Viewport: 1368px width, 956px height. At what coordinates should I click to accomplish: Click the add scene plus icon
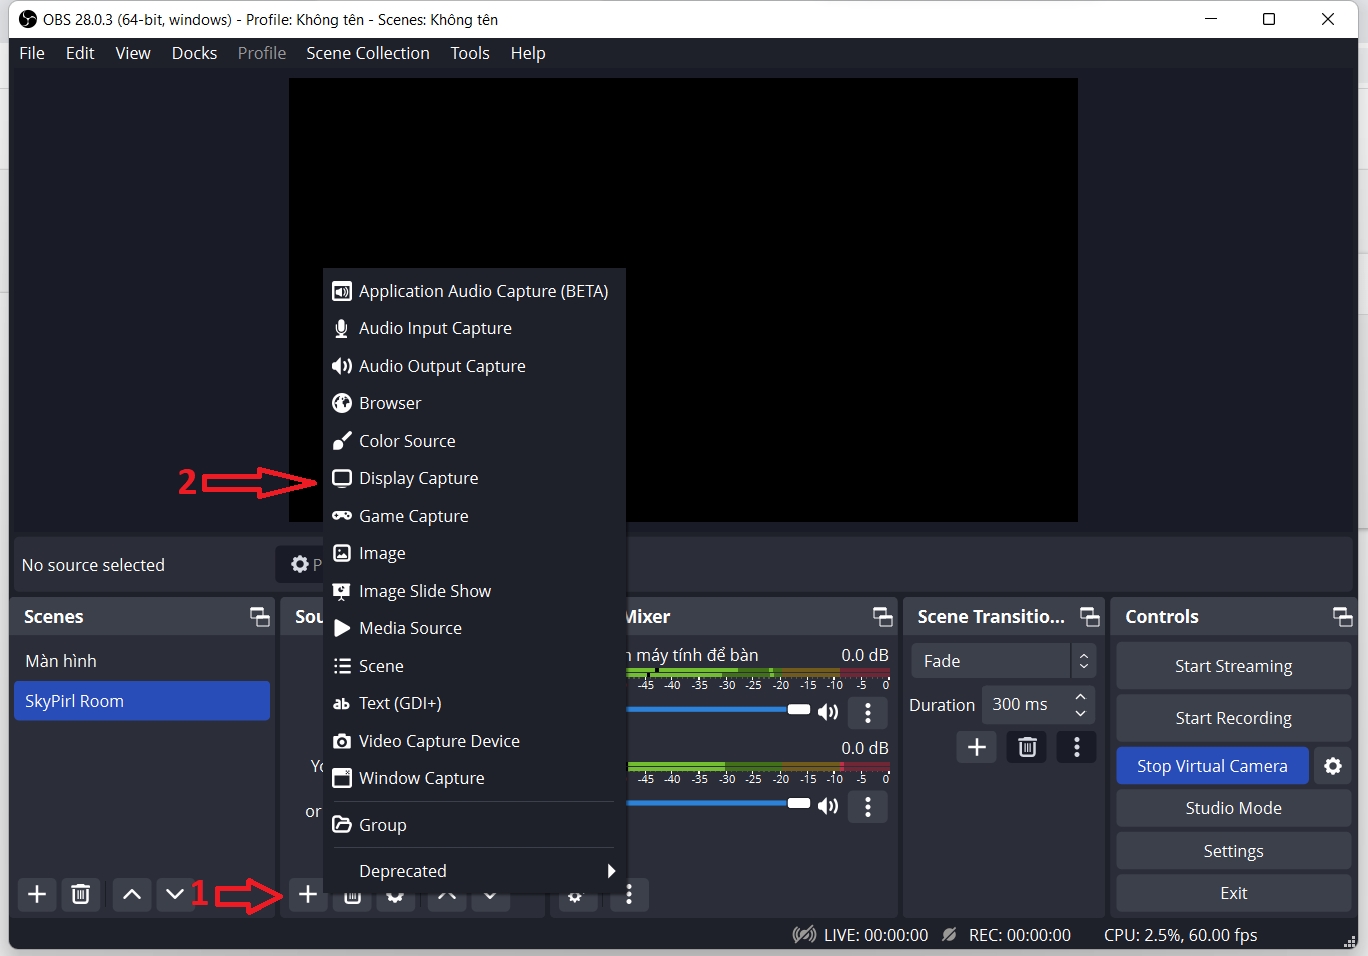(x=37, y=894)
